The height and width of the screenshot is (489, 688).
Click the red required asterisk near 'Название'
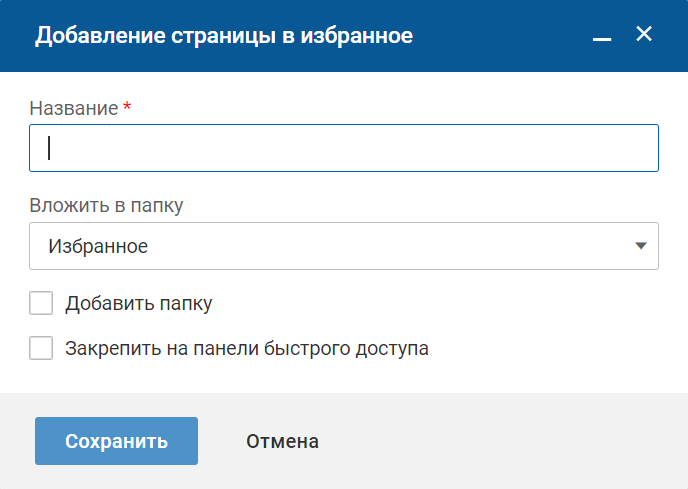coord(127,106)
